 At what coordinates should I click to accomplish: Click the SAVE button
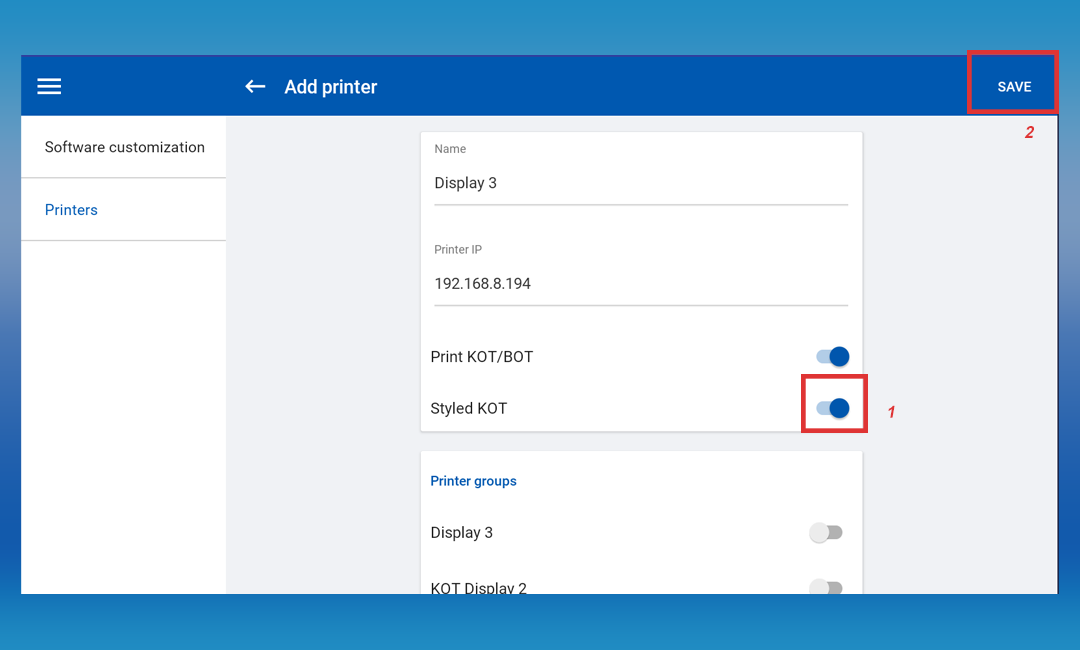click(x=1013, y=87)
